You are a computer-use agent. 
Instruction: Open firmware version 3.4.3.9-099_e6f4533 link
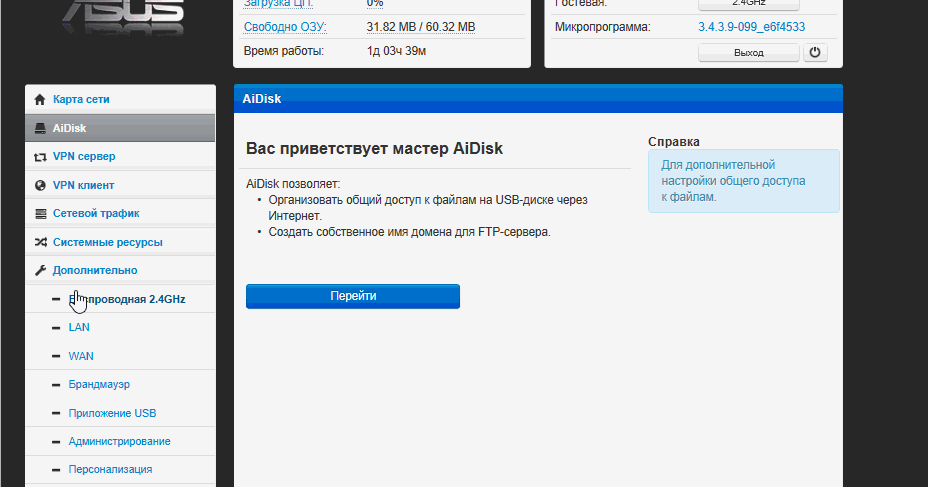click(751, 27)
